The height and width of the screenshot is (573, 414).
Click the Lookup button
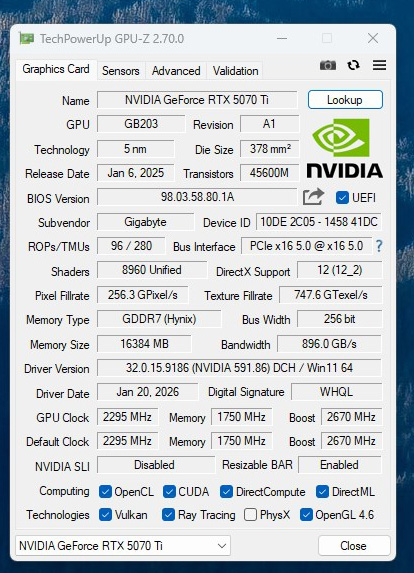tap(345, 100)
